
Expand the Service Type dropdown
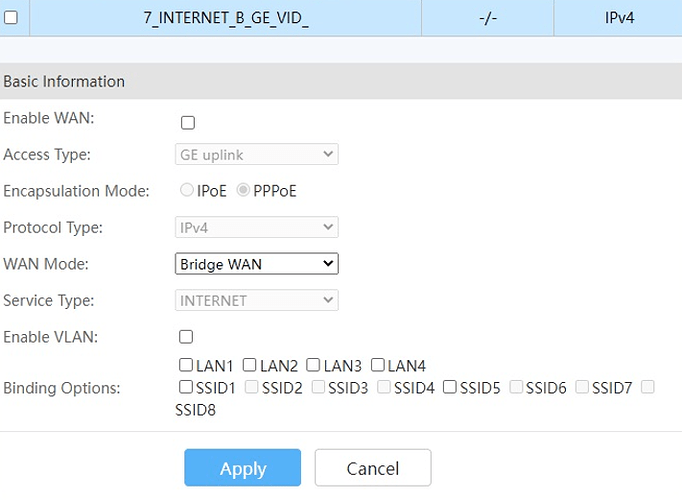[x=256, y=300]
